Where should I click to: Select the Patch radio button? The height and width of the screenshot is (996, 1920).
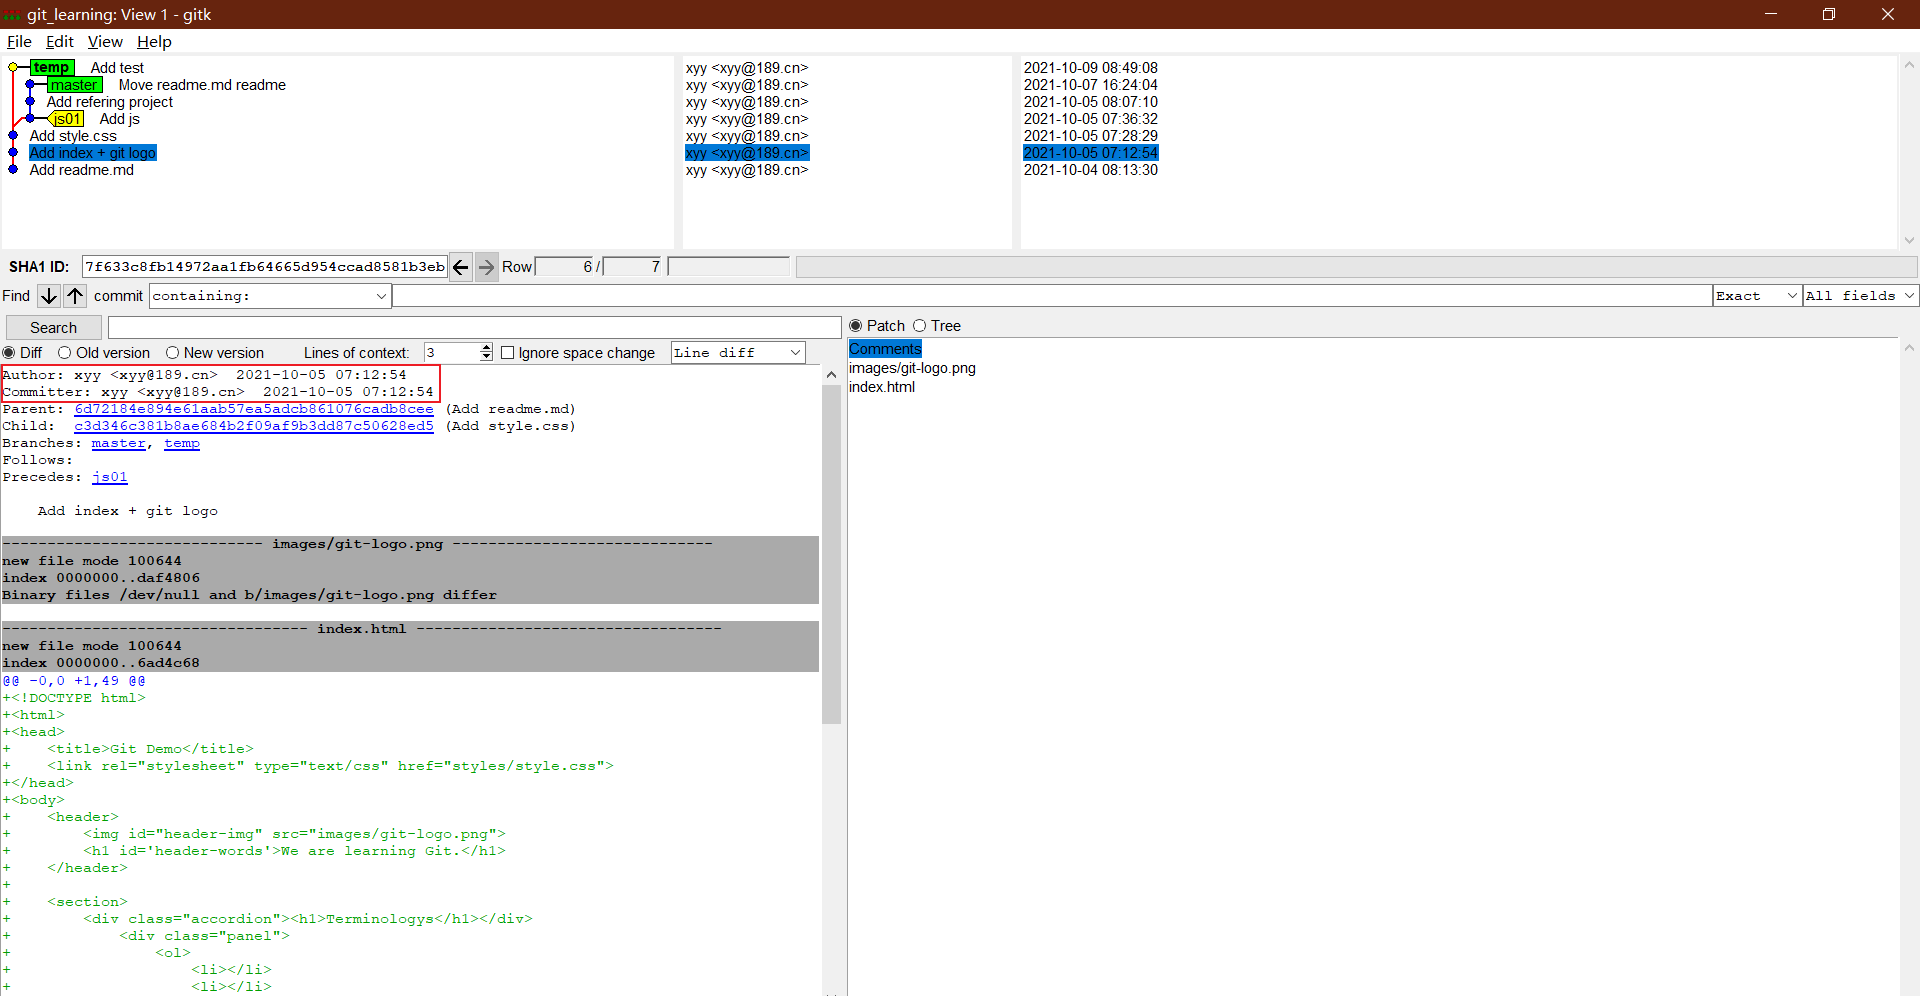click(856, 326)
